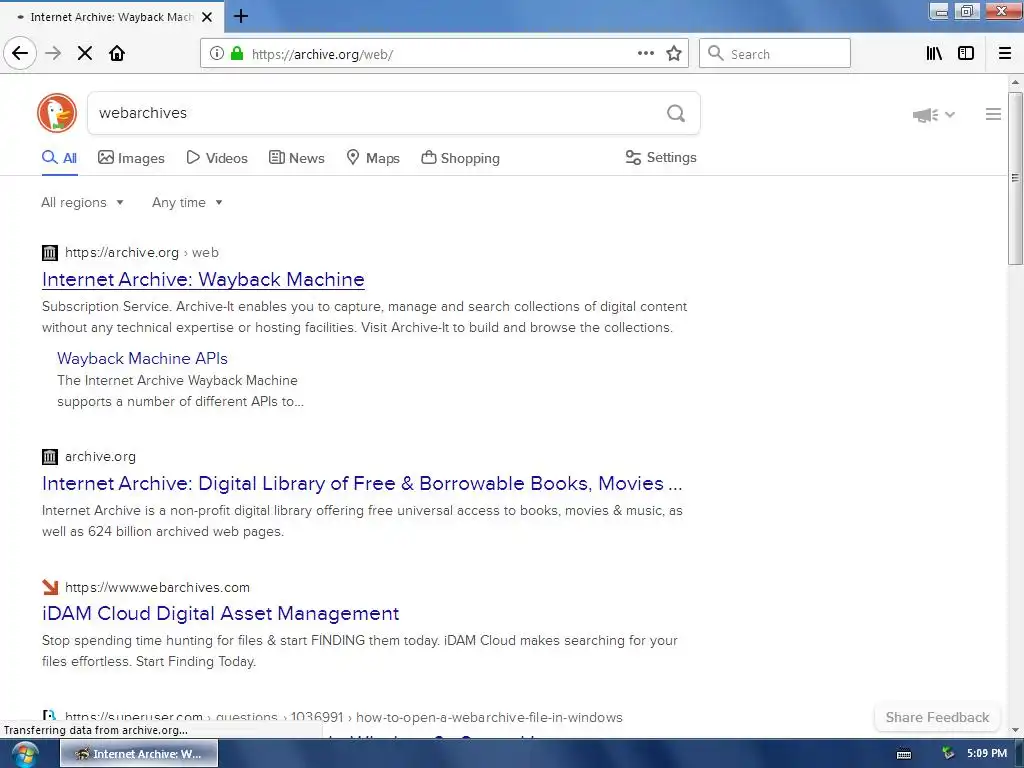This screenshot has height=768, width=1024.
Task: Click the scrollbar up arrow
Action: 1015,82
